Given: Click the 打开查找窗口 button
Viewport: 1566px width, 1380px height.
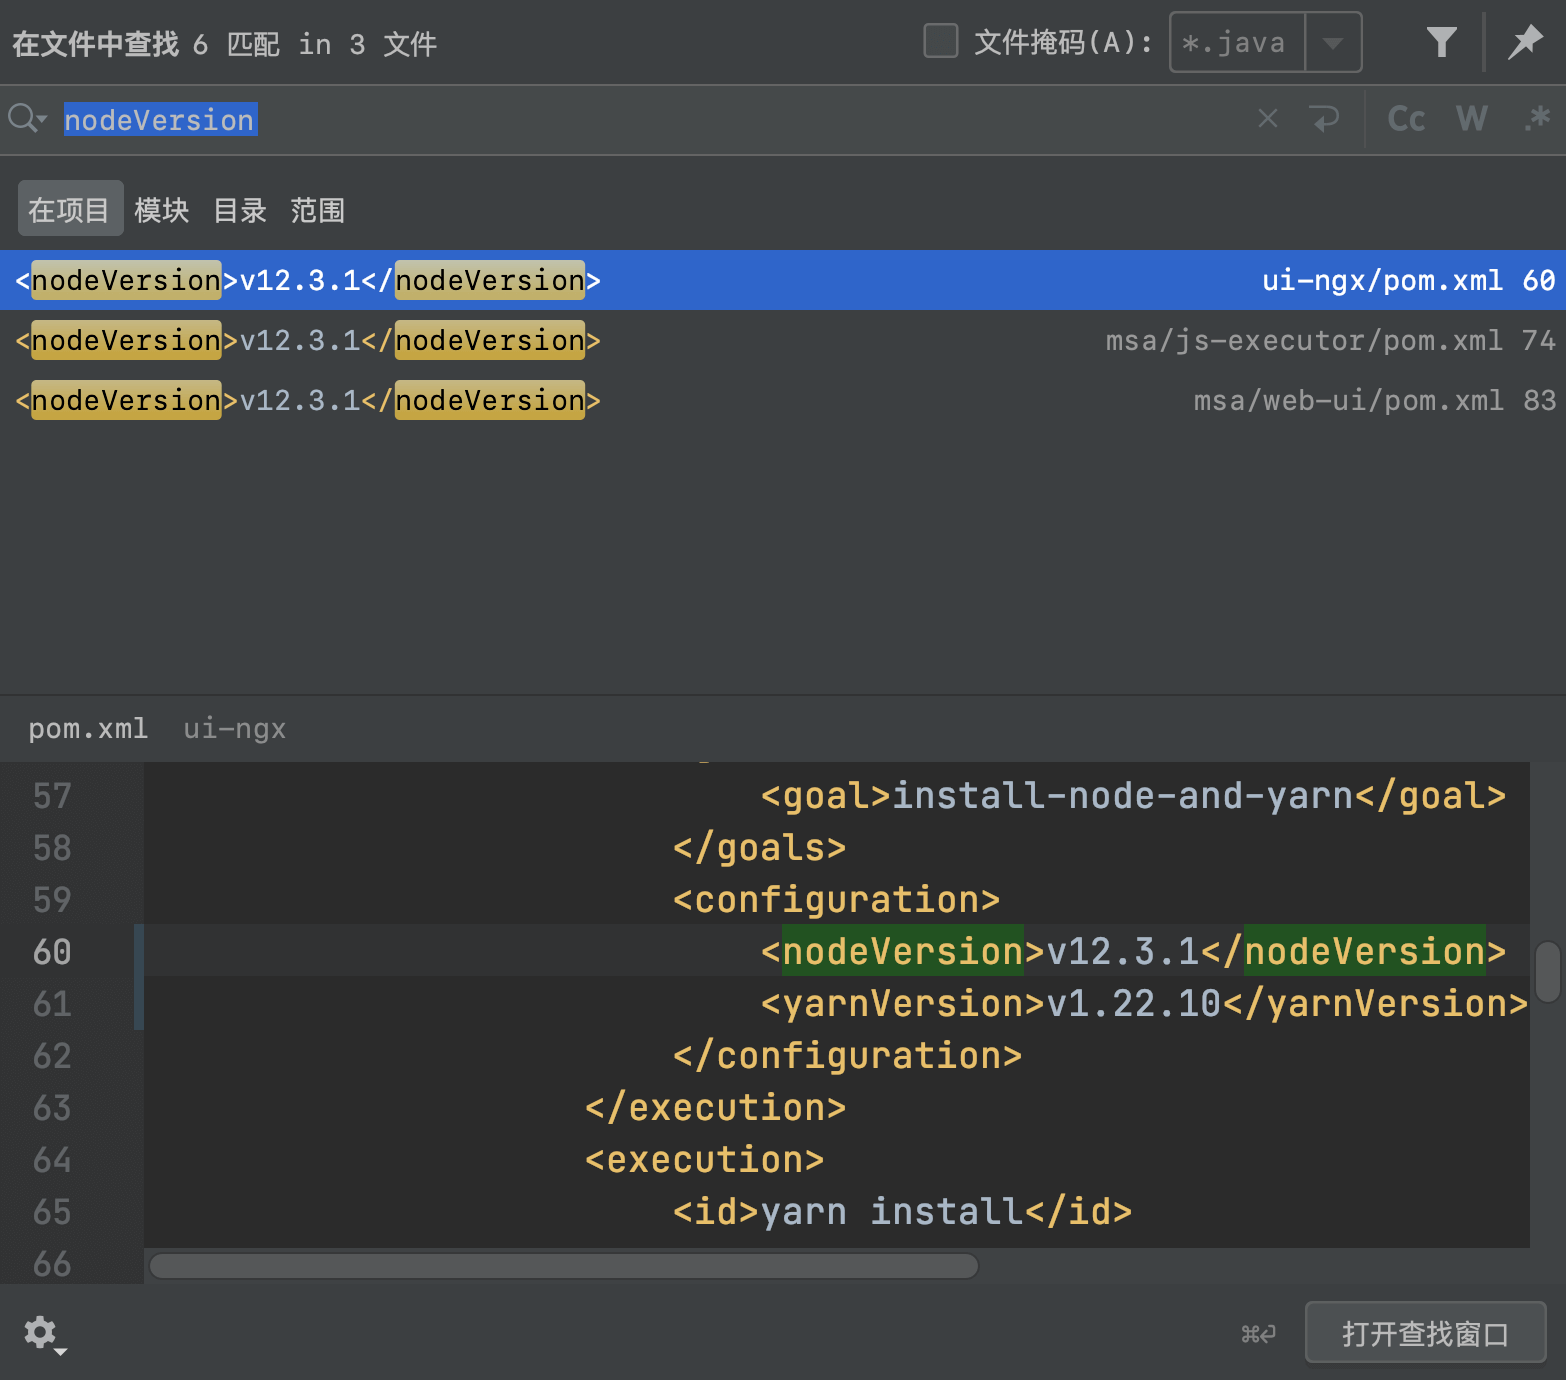Looking at the screenshot, I should (1425, 1333).
